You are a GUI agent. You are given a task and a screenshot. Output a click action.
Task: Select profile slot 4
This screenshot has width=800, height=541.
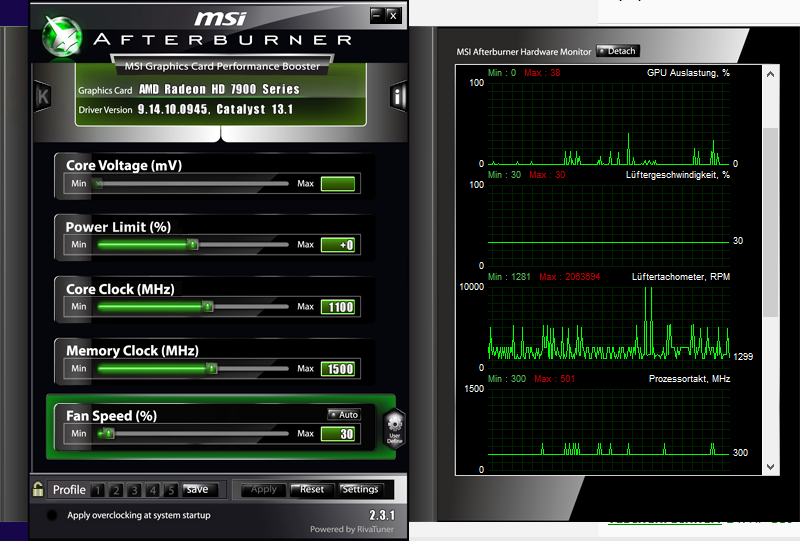tap(153, 490)
